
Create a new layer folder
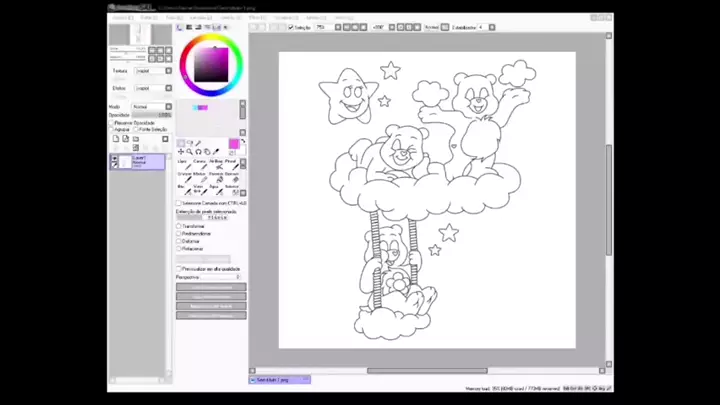pos(135,139)
